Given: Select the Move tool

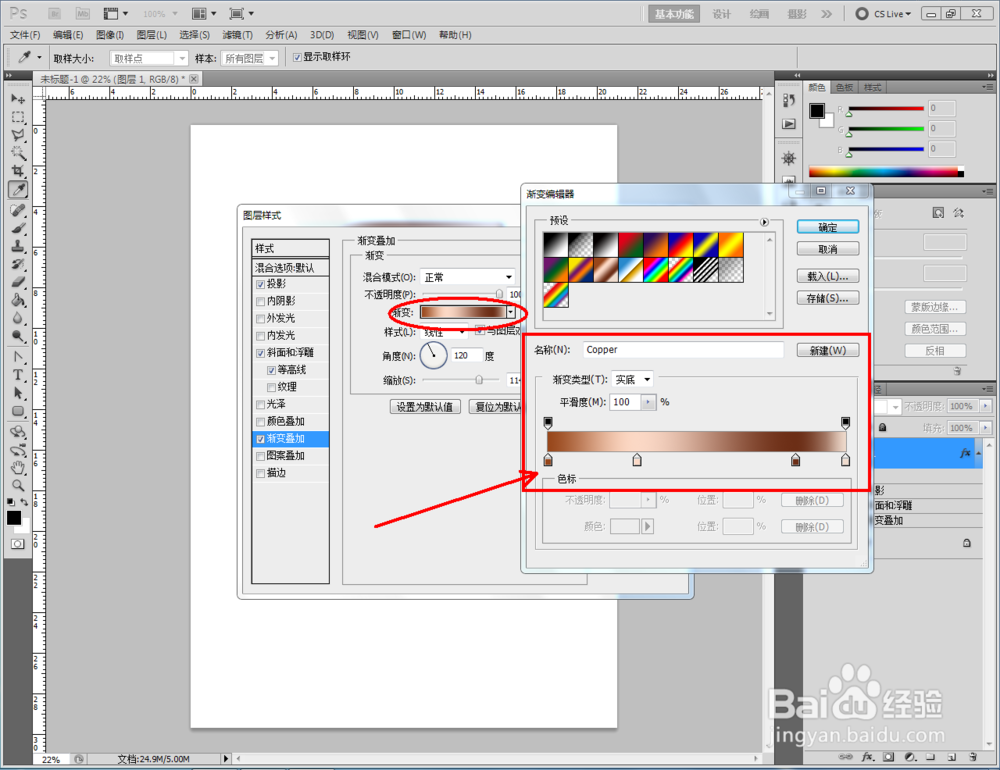Looking at the screenshot, I should coord(18,99).
